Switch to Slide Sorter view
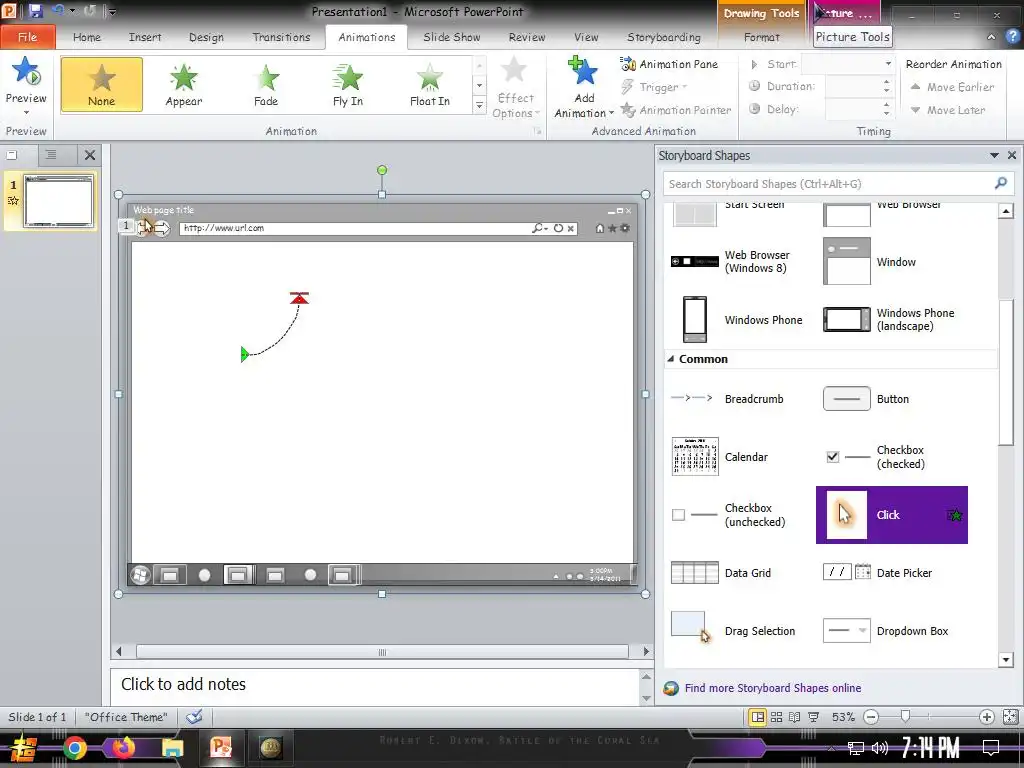The width and height of the screenshot is (1024, 768). pos(776,716)
